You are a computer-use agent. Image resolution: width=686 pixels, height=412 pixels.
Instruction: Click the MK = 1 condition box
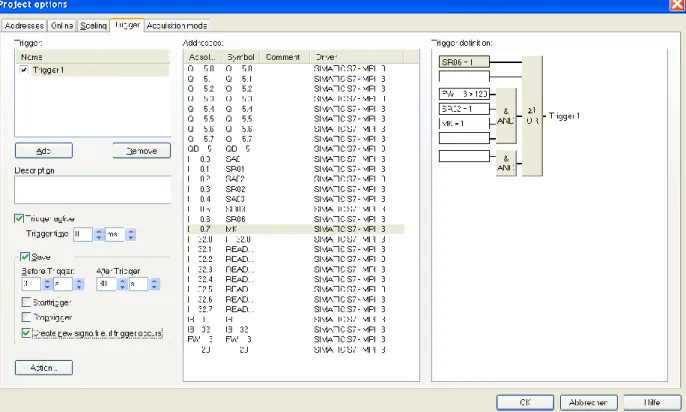click(464, 124)
